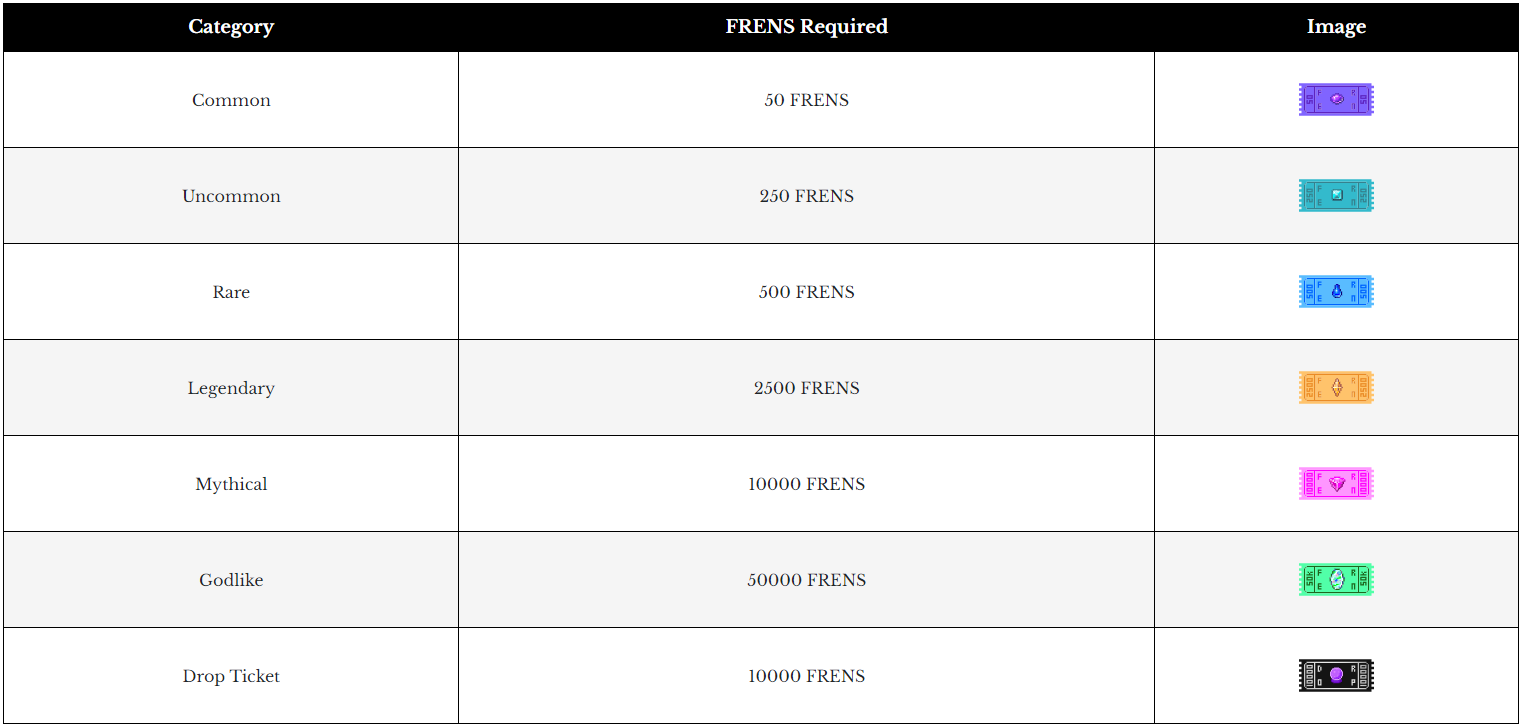The width and height of the screenshot is (1523, 728).
Task: Select the Common category cell
Action: tap(231, 100)
